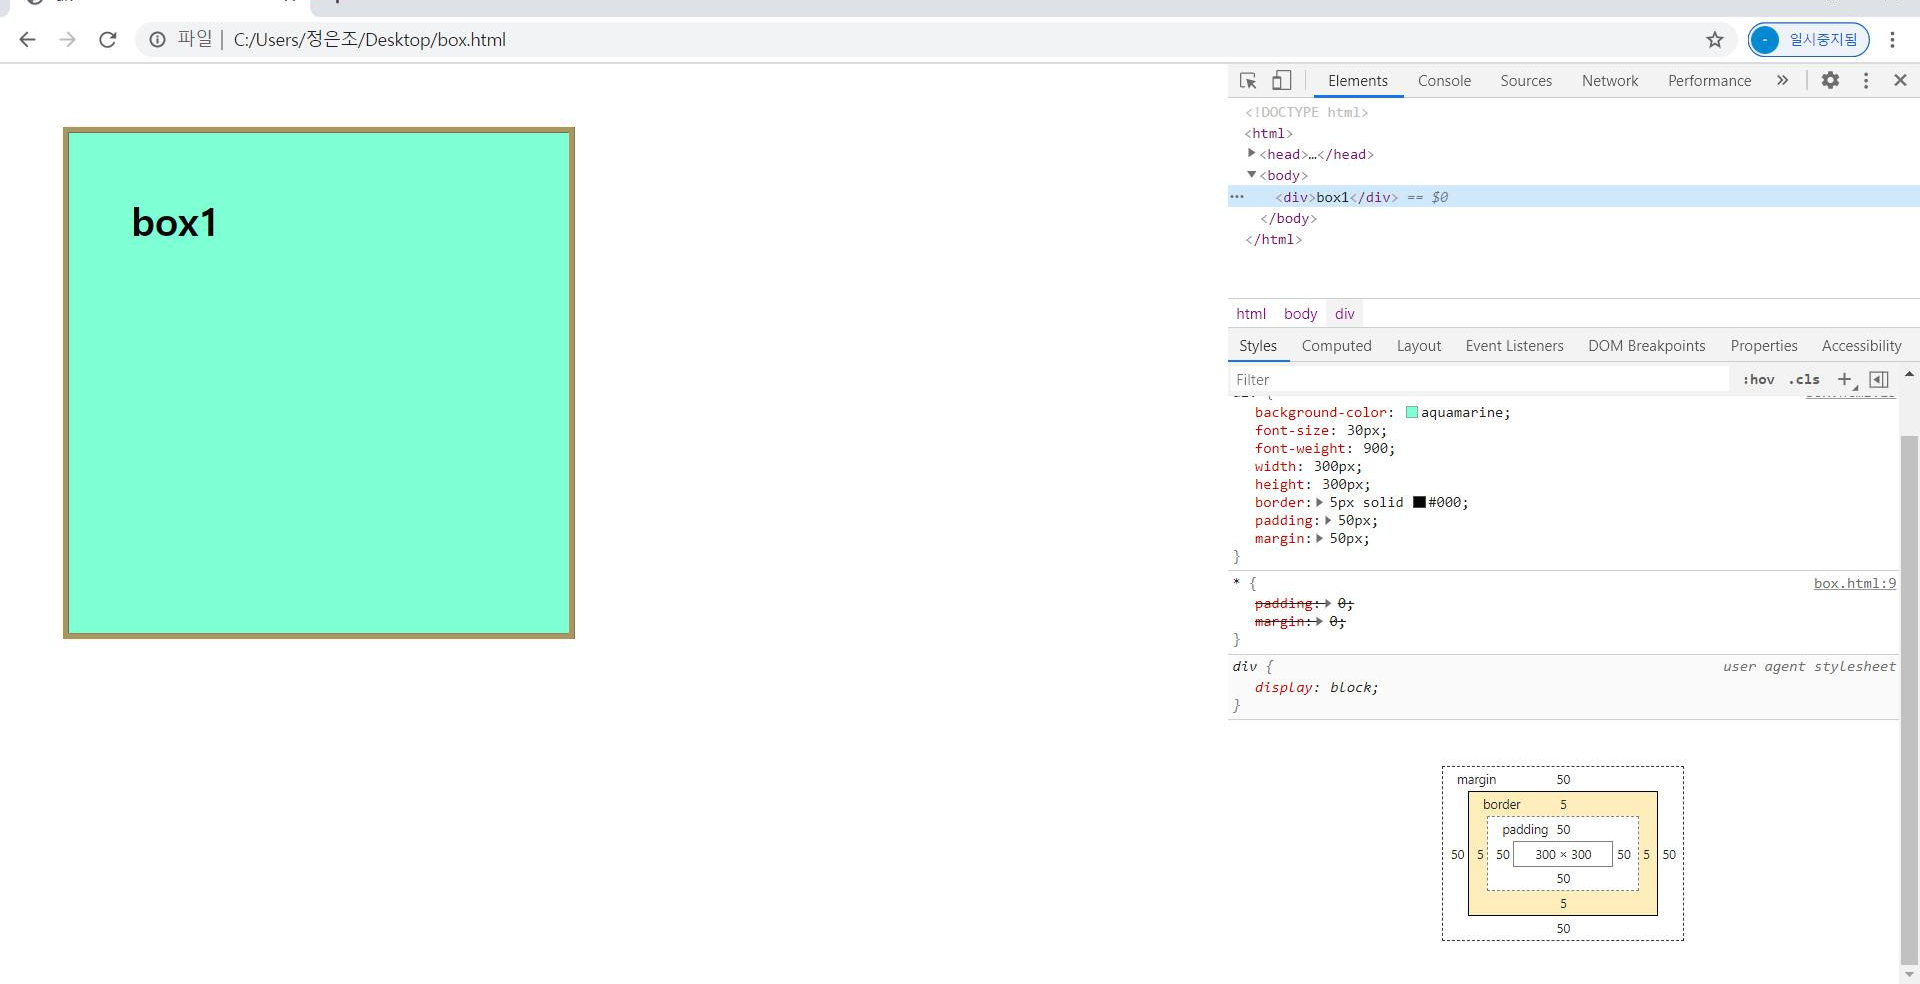The height and width of the screenshot is (984, 1920).
Task: Edit the font-weight 900 value
Action: (x=1375, y=448)
